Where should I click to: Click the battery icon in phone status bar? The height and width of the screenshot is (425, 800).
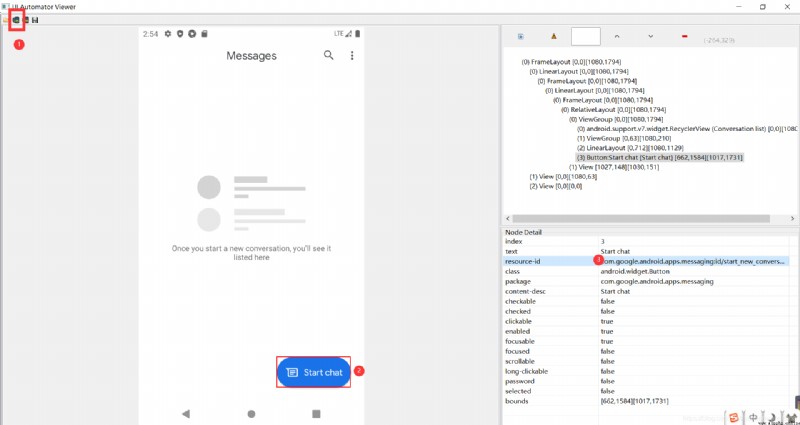(x=357, y=34)
